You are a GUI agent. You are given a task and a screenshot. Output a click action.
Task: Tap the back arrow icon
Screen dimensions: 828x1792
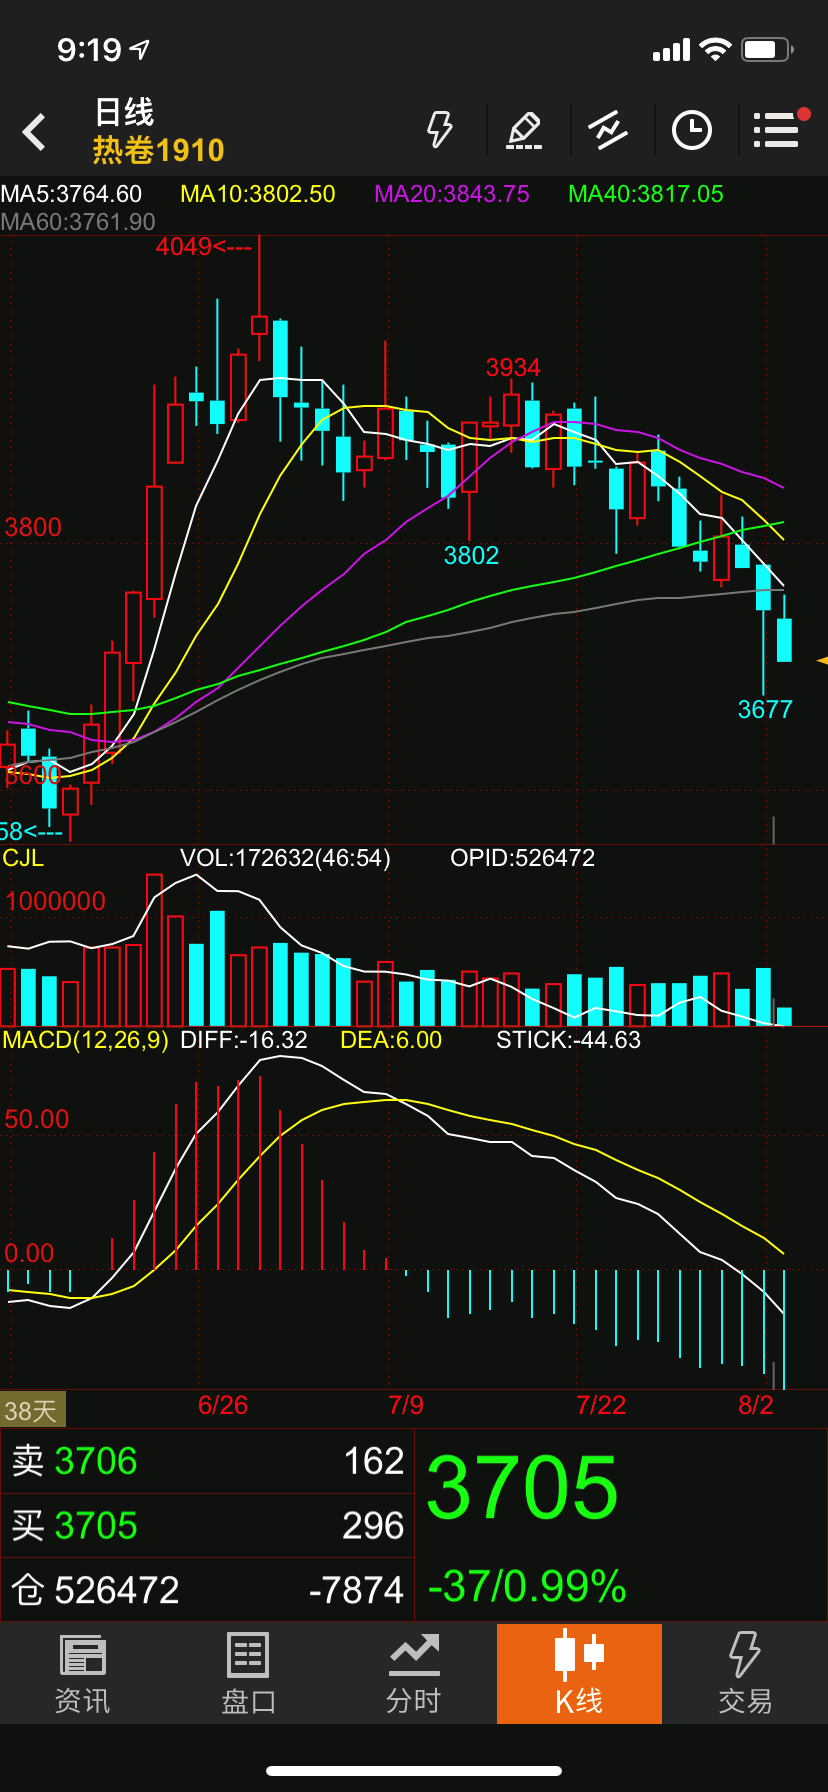pyautogui.click(x=35, y=132)
